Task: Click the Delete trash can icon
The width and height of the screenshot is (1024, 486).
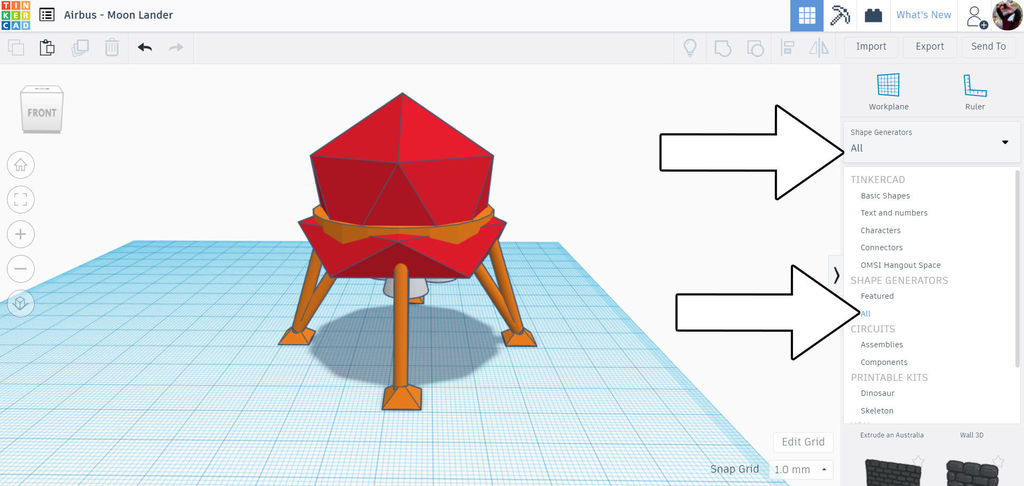Action: (112, 47)
